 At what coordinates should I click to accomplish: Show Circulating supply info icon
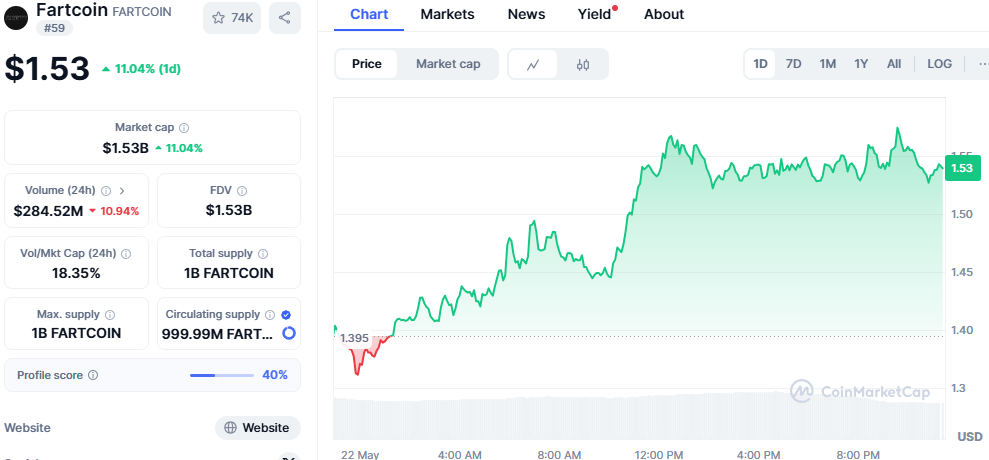click(x=270, y=314)
